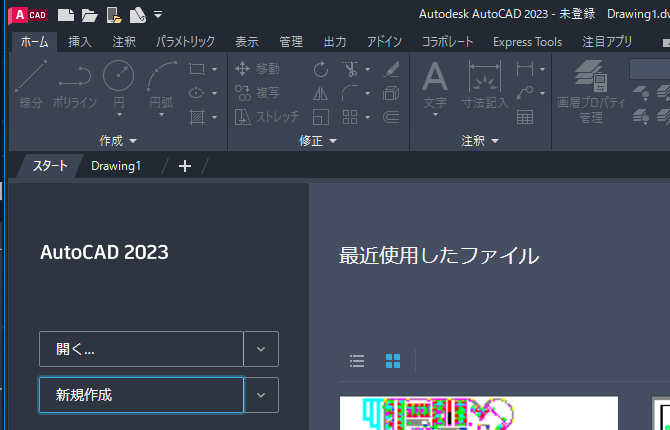The image size is (670, 430).
Task: Open the 出力 ribbon tab
Action: pos(335,42)
